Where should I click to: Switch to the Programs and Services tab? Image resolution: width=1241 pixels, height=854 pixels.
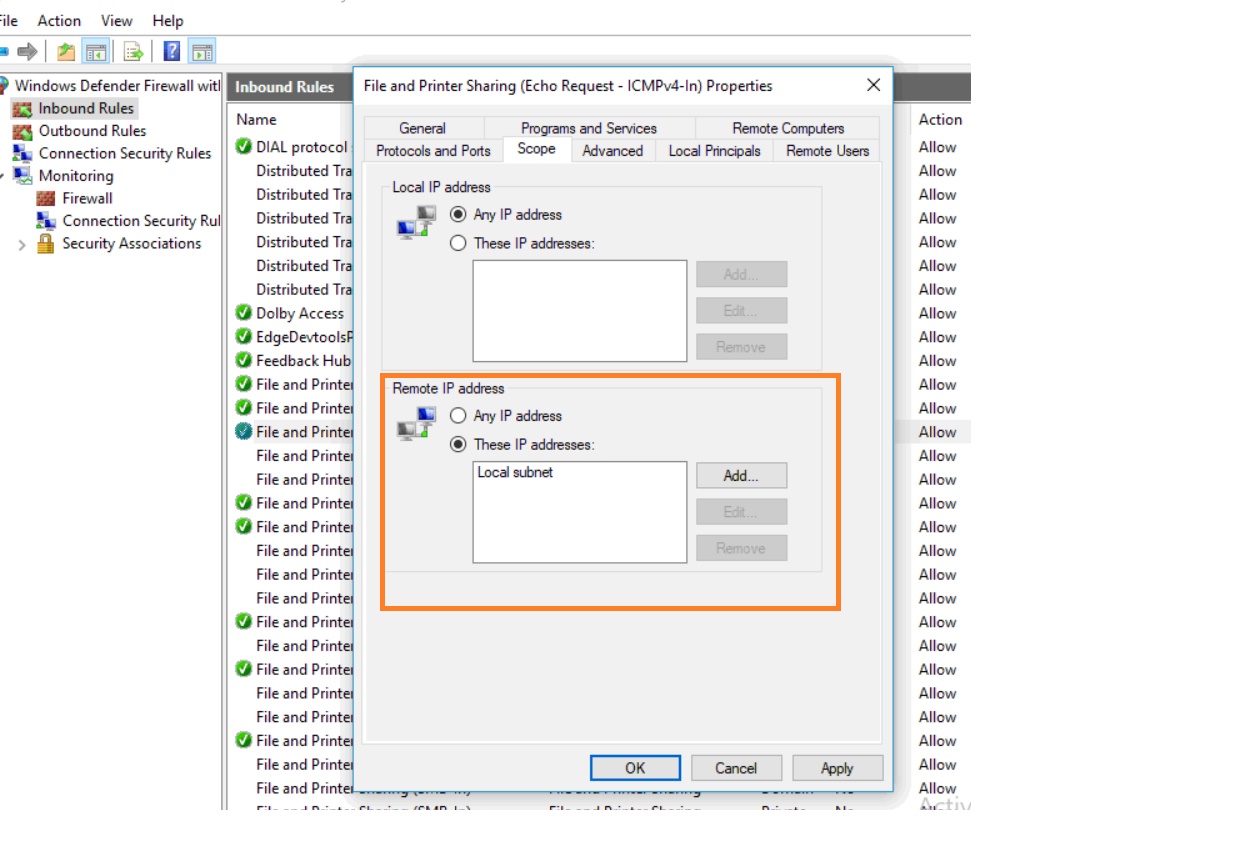pos(589,128)
